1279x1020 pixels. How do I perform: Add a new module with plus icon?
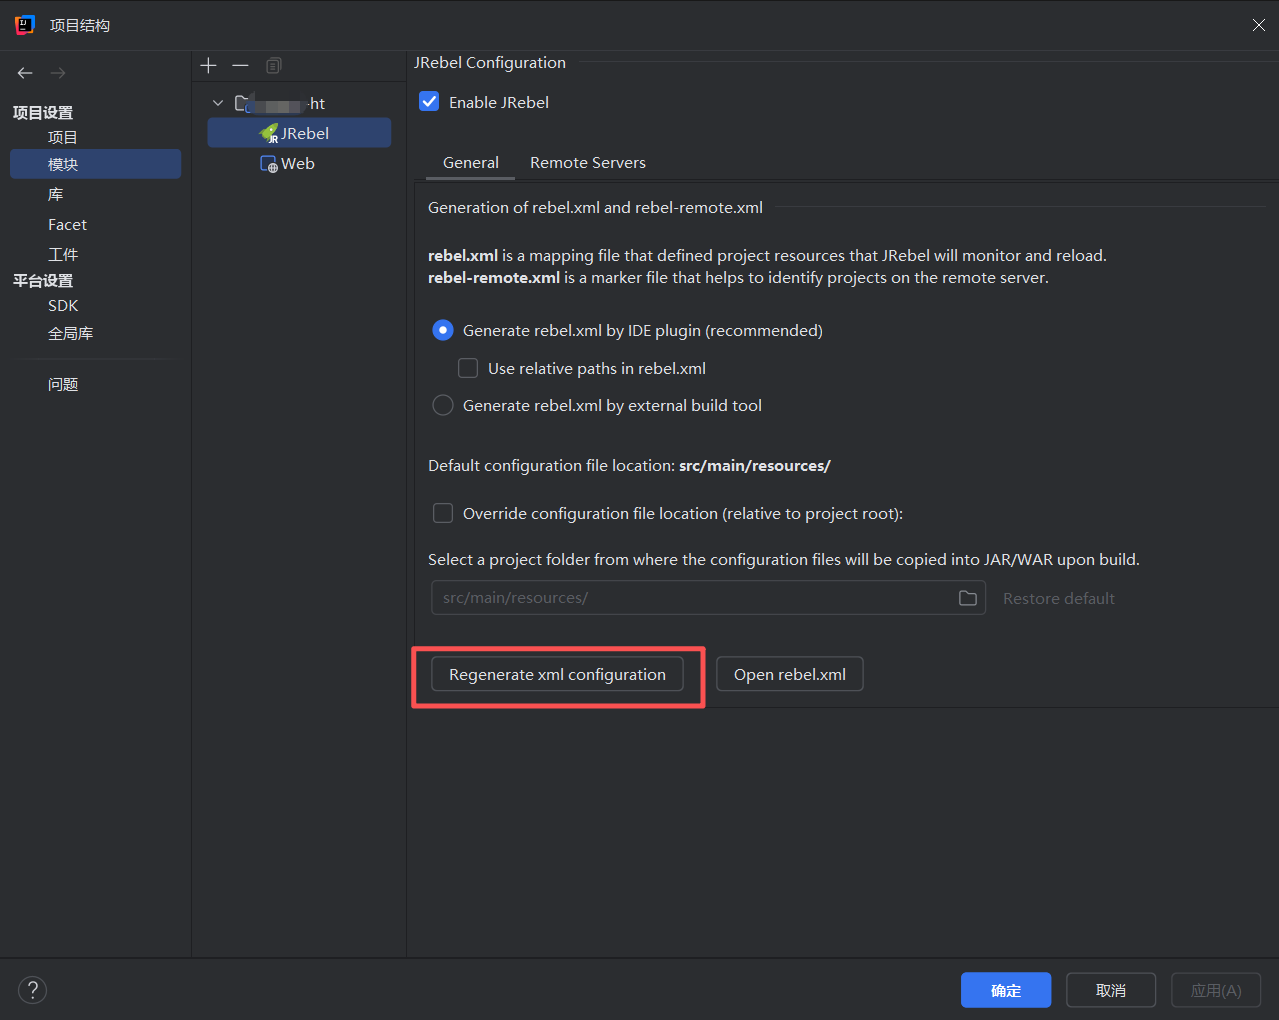208,65
